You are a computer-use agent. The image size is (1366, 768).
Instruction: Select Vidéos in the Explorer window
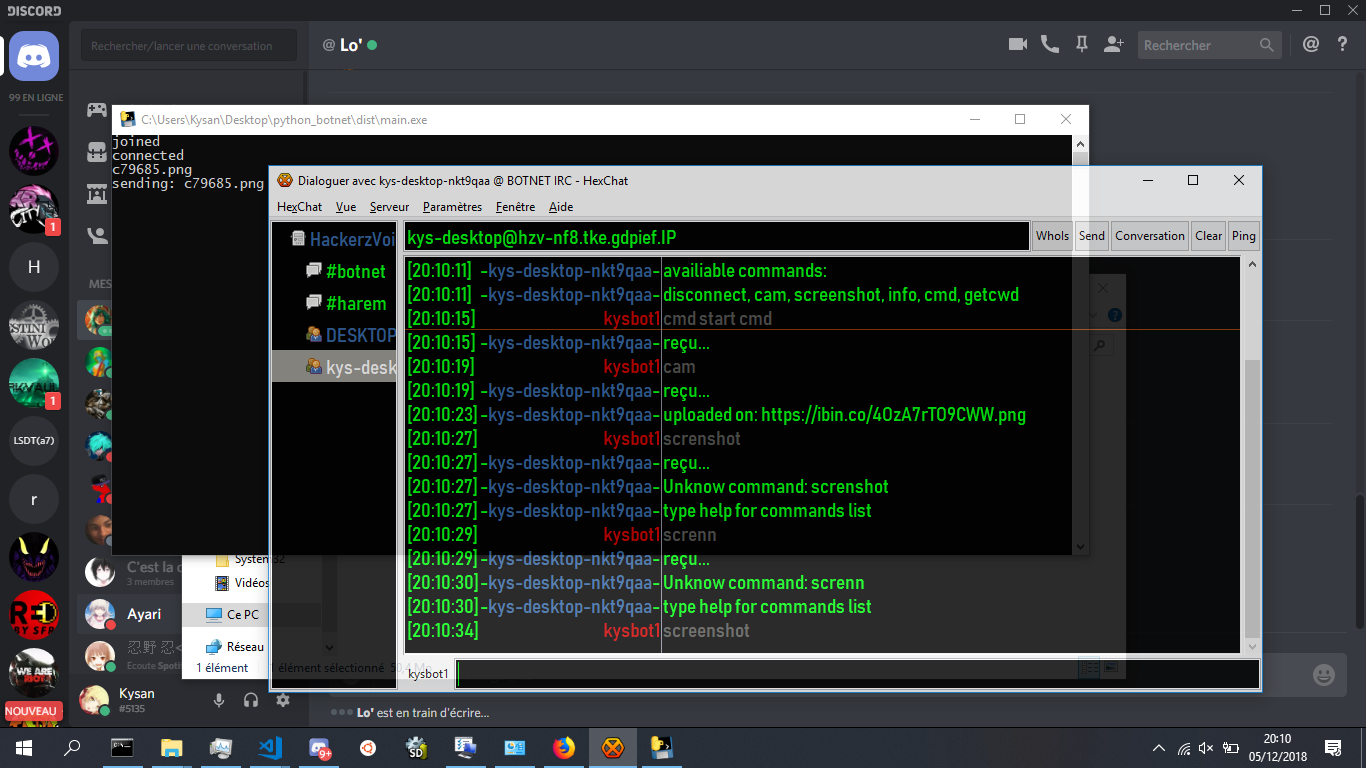coord(241,583)
